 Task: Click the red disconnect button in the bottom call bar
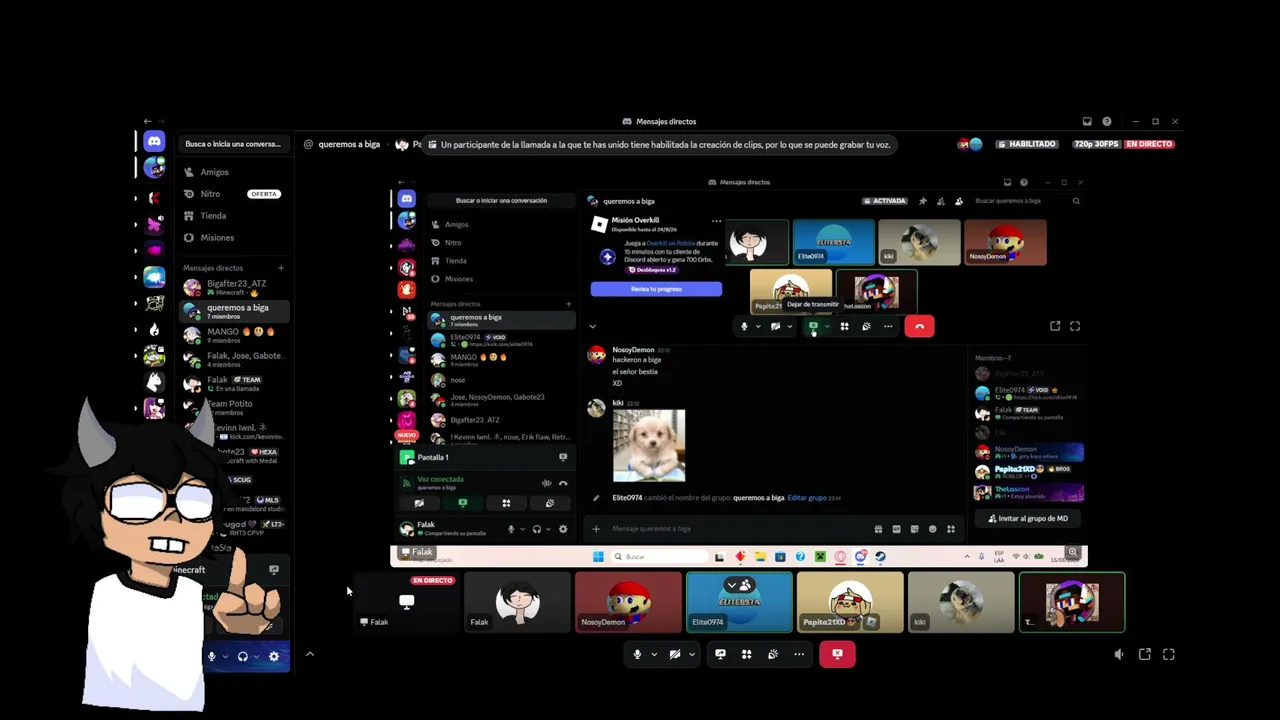click(x=837, y=654)
